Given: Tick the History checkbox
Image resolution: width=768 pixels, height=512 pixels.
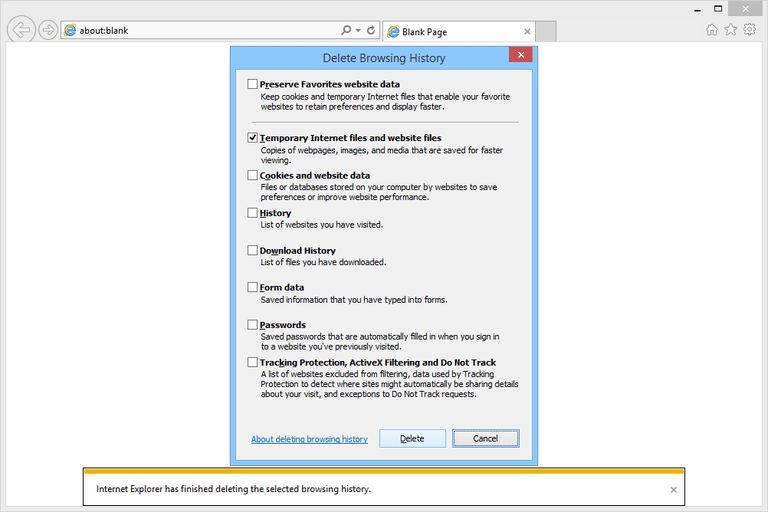Looking at the screenshot, I should 252,213.
